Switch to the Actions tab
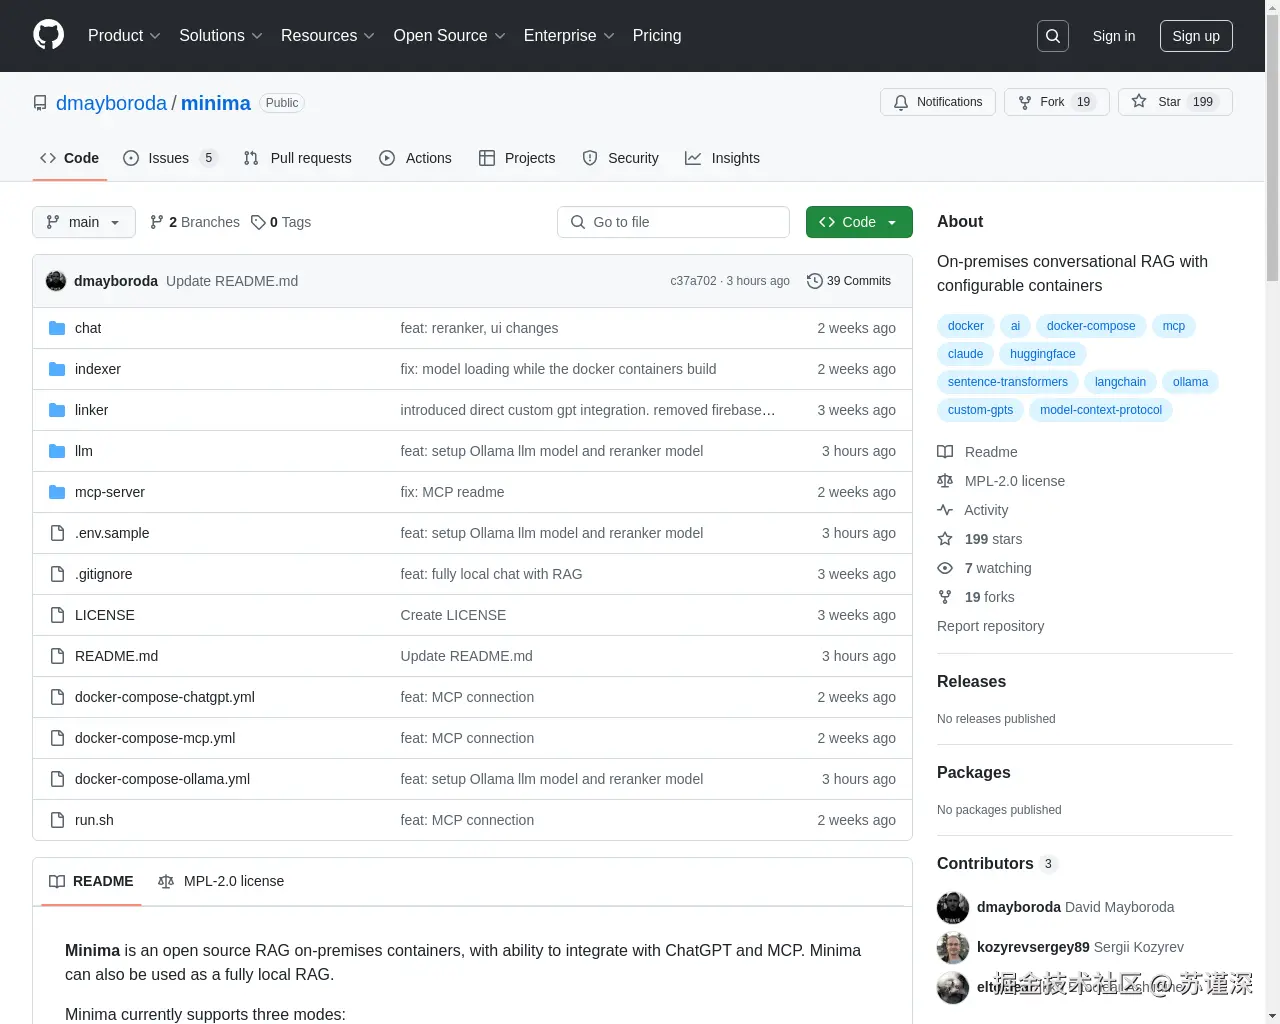Screen dimensions: 1280x1024 pyautogui.click(x=416, y=158)
